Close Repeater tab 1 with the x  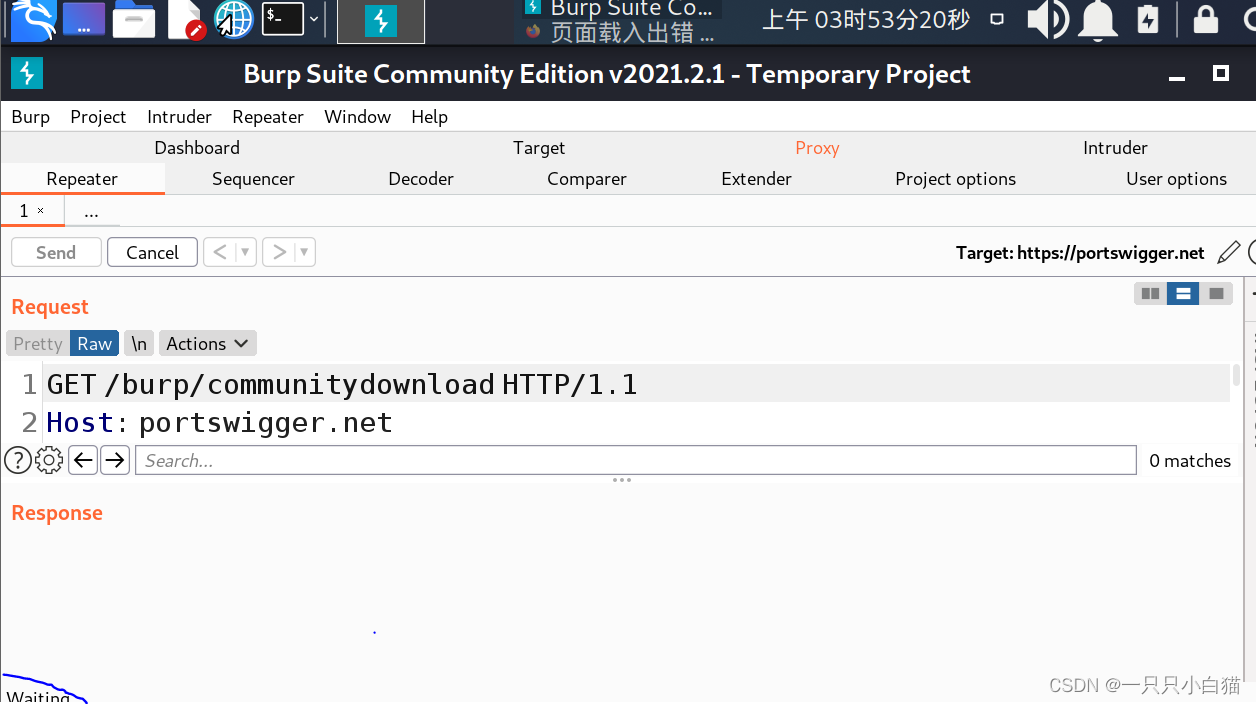click(41, 211)
